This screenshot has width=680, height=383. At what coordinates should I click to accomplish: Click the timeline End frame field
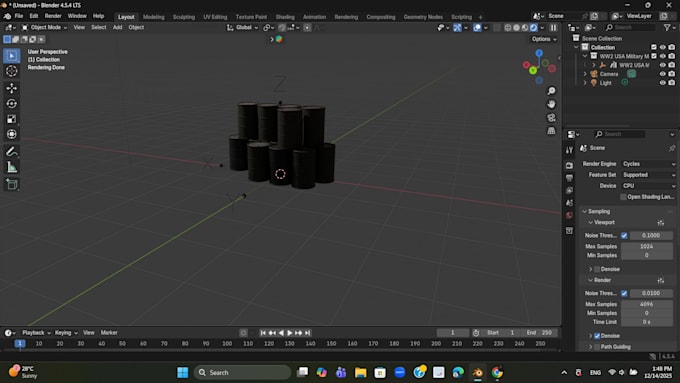[539, 333]
